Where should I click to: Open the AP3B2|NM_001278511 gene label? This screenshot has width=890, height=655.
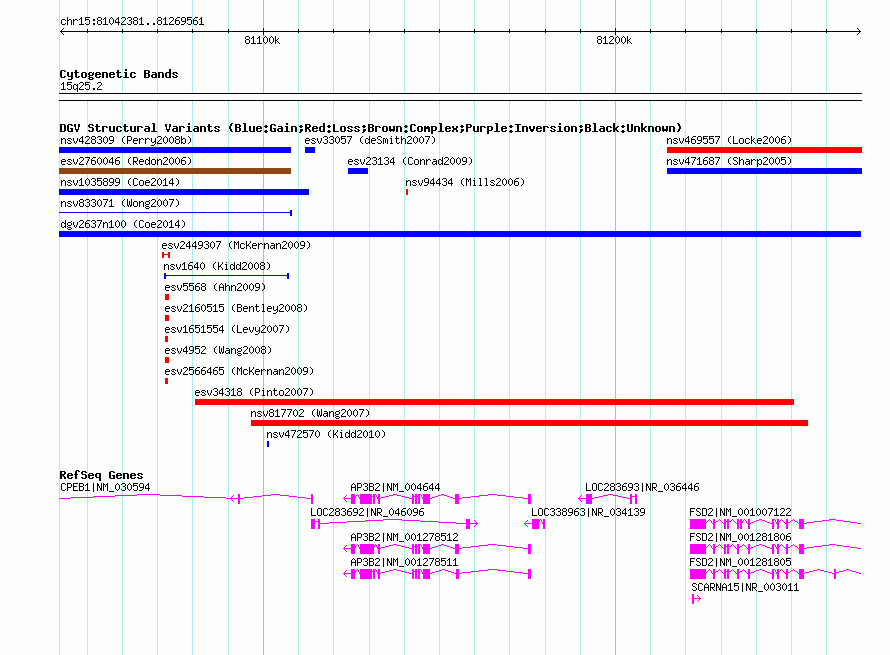pos(404,562)
